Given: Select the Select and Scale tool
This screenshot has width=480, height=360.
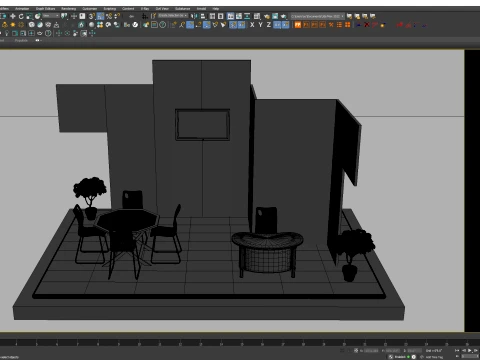Looking at the screenshot, I should (x=29, y=16).
